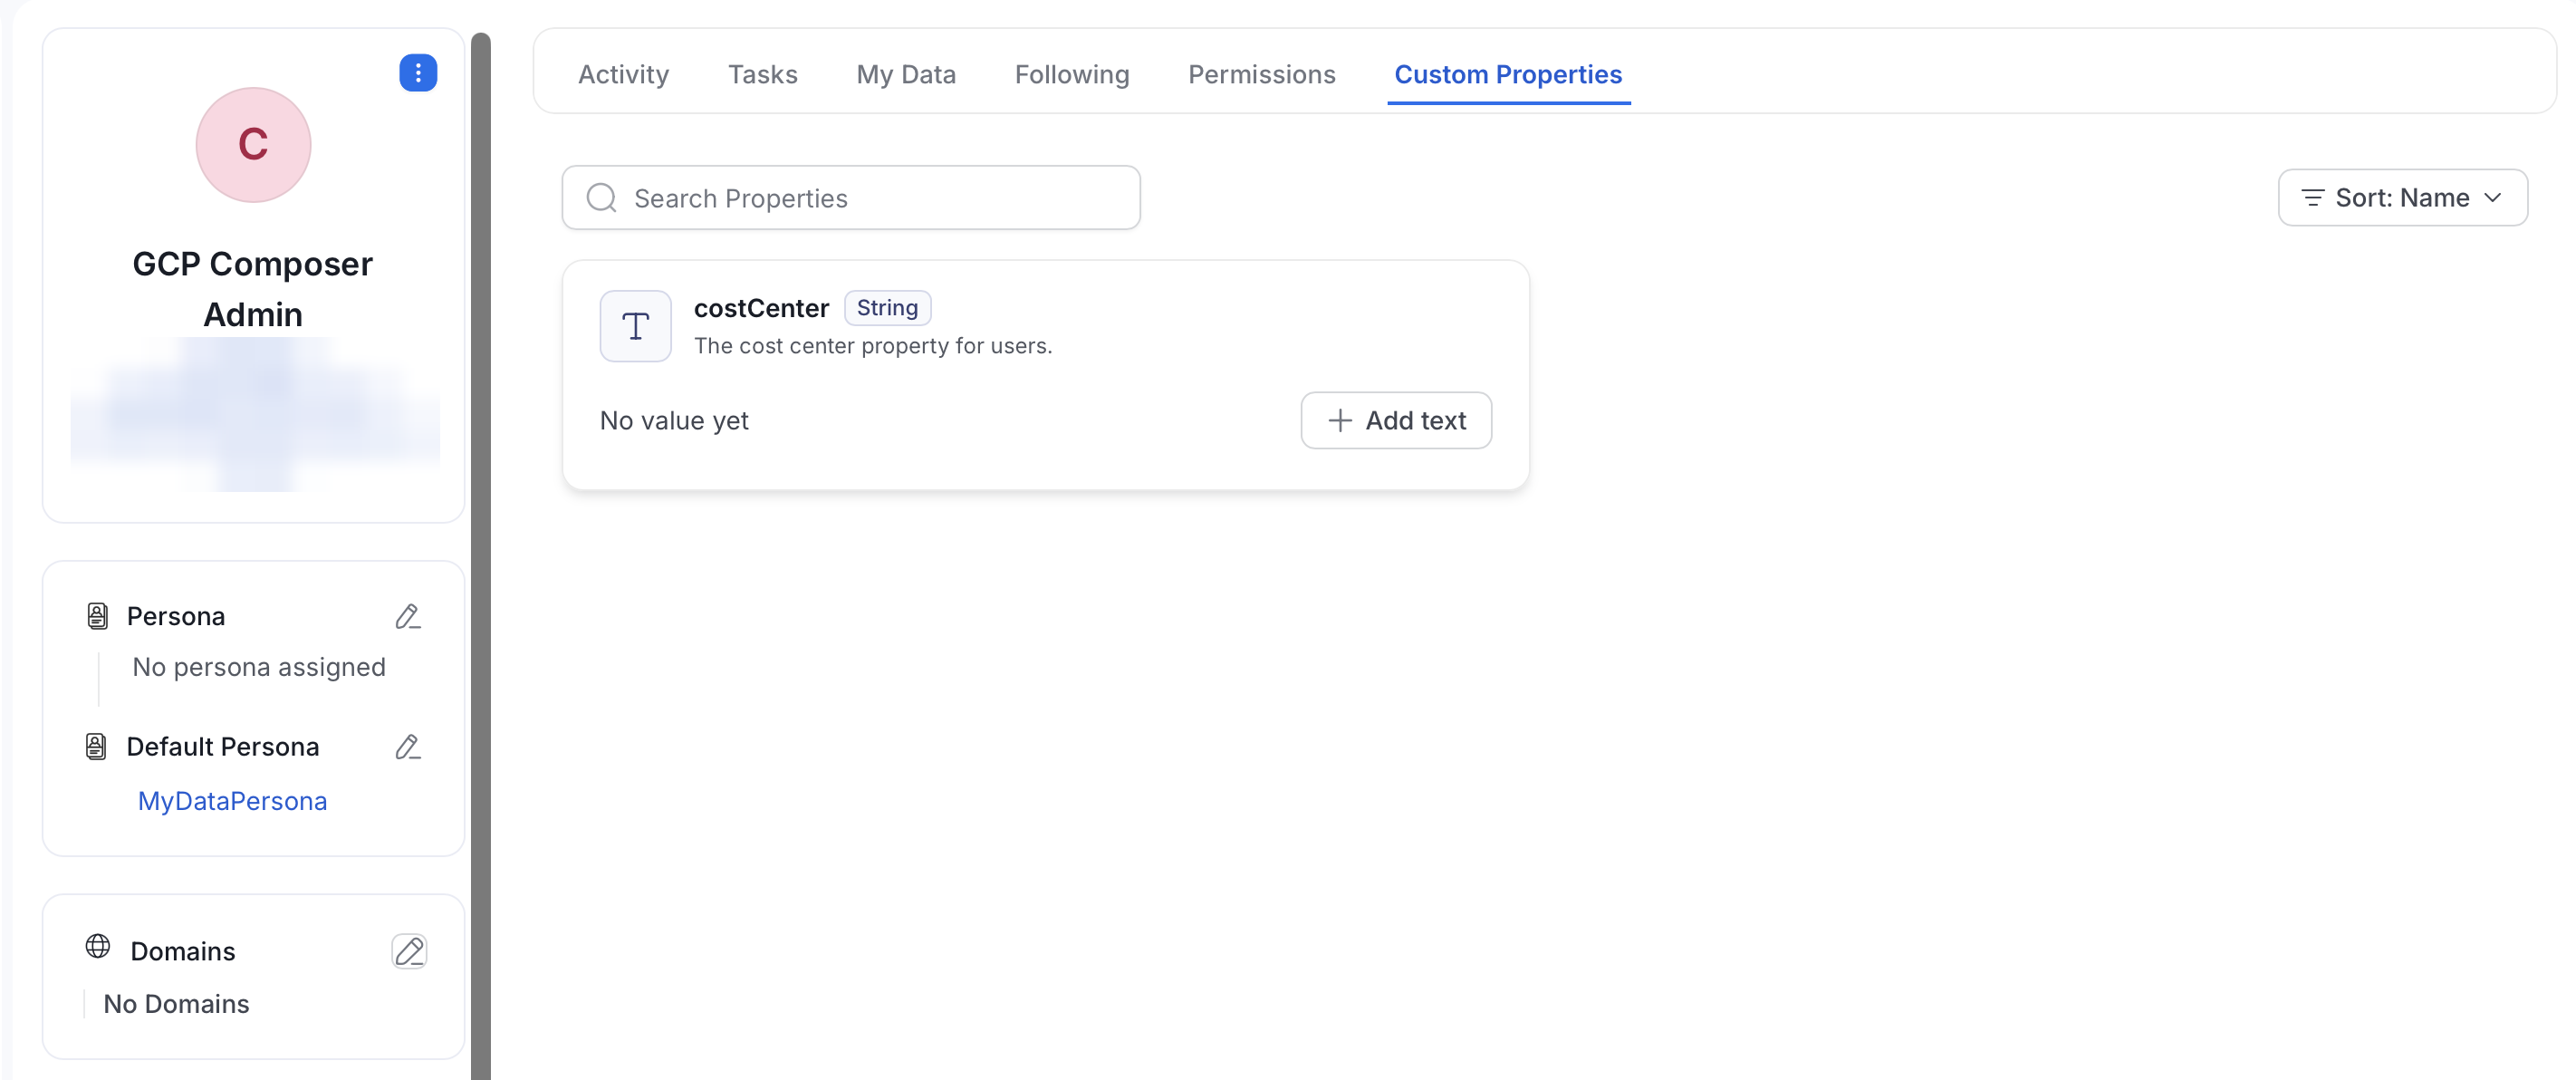Click the String type badge
Viewport: 2576px width, 1080px height.
click(887, 308)
